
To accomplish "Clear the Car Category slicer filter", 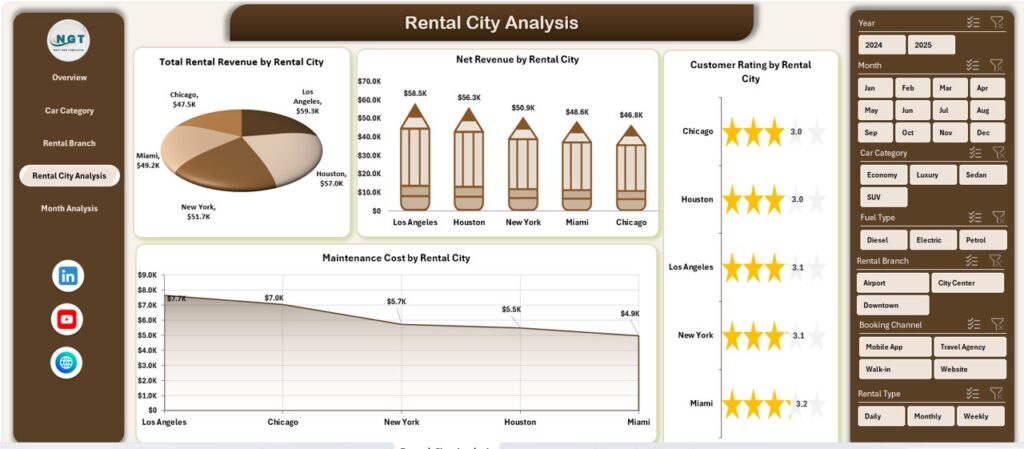I will (x=997, y=152).
